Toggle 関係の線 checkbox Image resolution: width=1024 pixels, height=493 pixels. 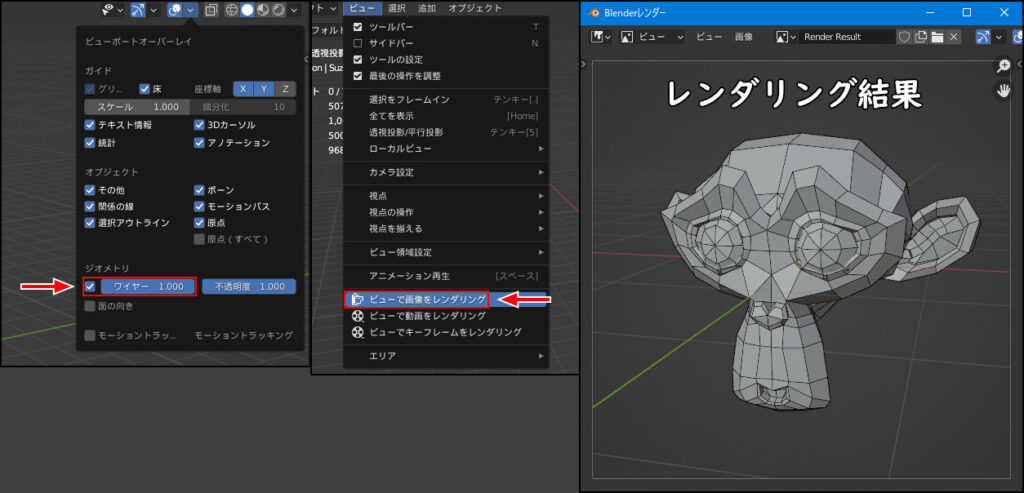click(90, 206)
